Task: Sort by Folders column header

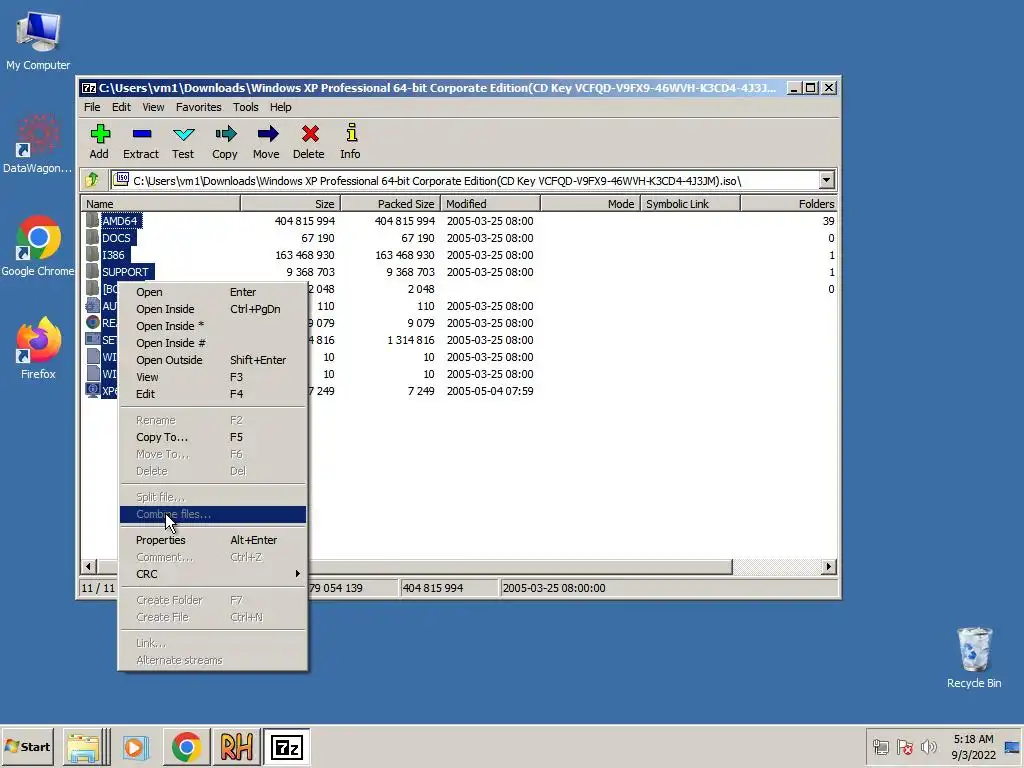Action: pos(789,204)
